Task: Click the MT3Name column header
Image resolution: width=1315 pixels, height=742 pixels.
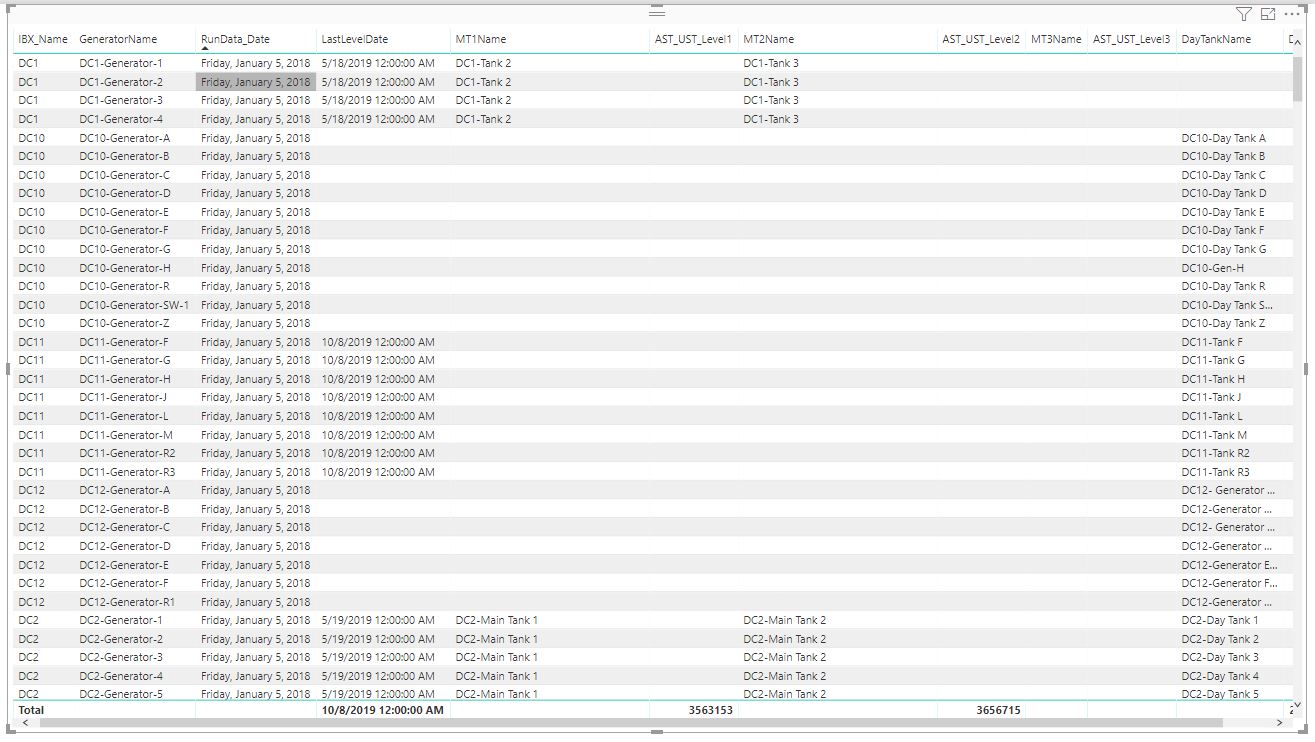Action: tap(1056, 39)
